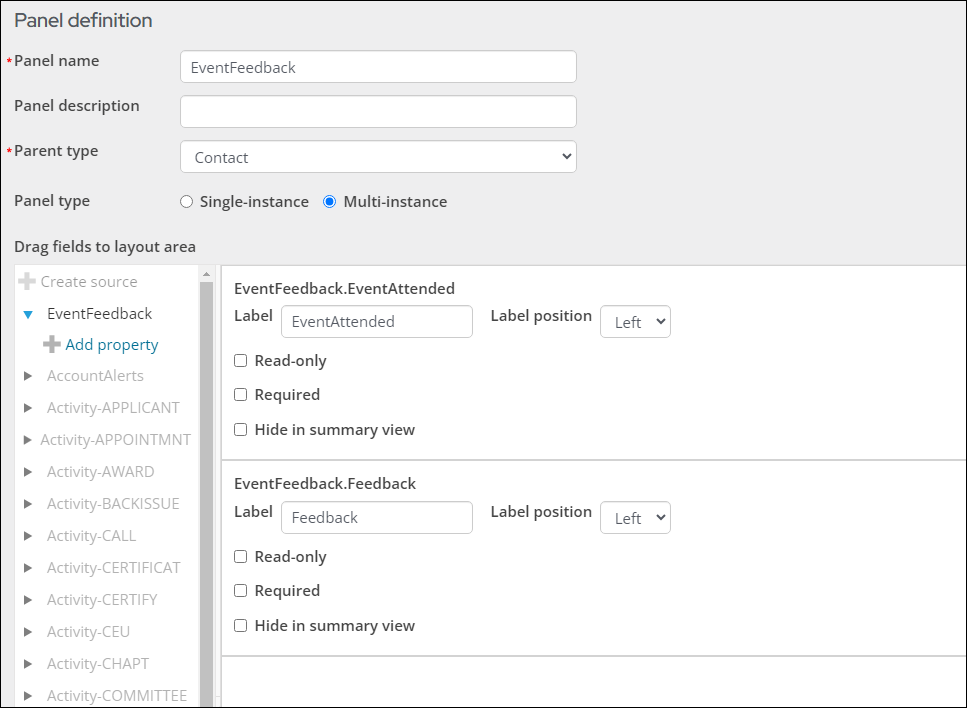Click the source list scroll-up arrow

[207, 274]
